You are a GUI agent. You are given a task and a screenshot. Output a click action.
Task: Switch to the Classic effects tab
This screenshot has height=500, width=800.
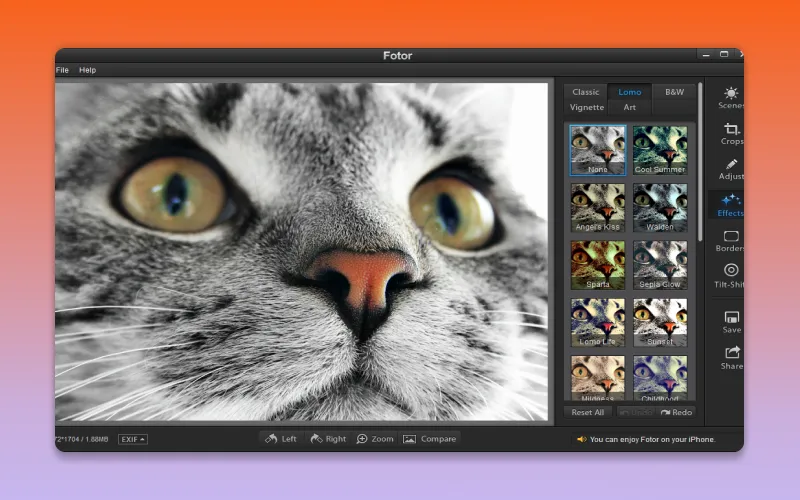click(x=586, y=92)
